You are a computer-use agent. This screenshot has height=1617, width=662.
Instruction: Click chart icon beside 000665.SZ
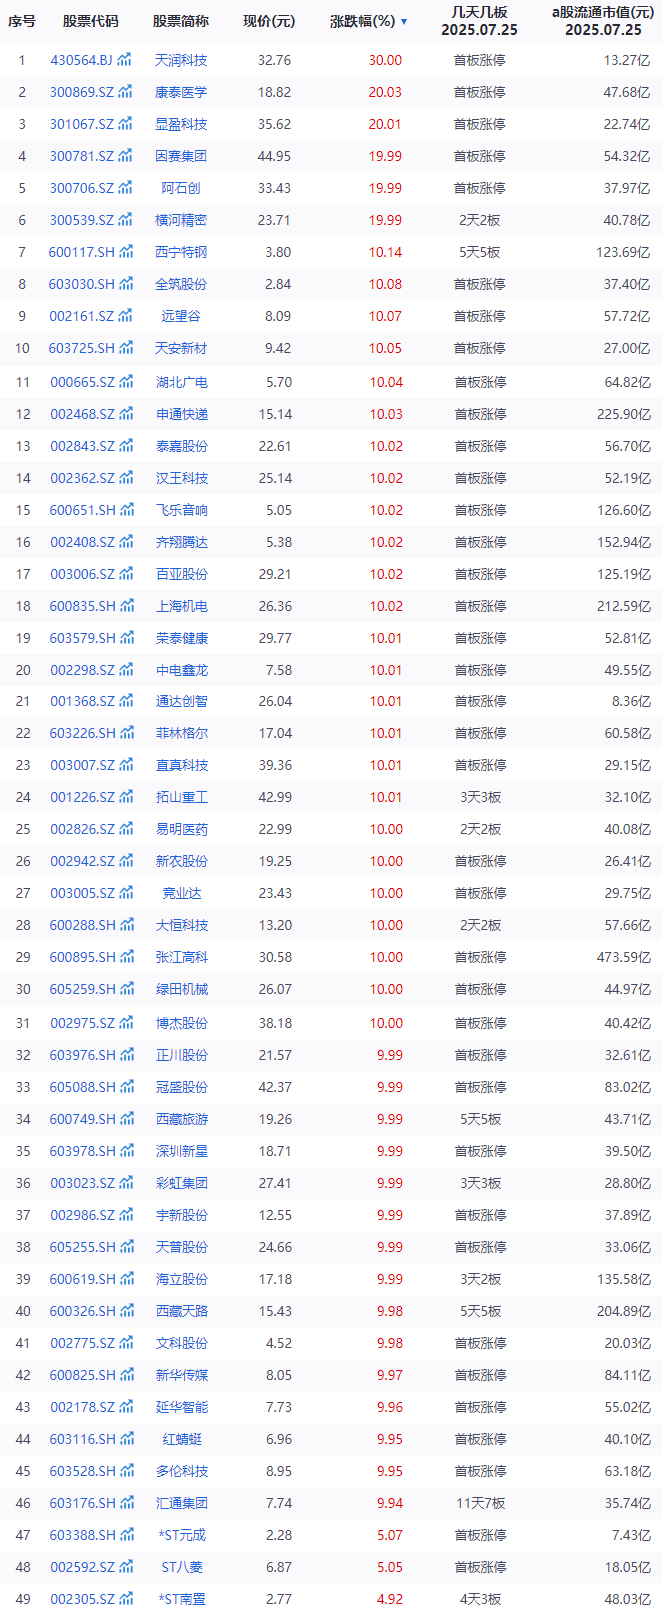click(x=126, y=382)
